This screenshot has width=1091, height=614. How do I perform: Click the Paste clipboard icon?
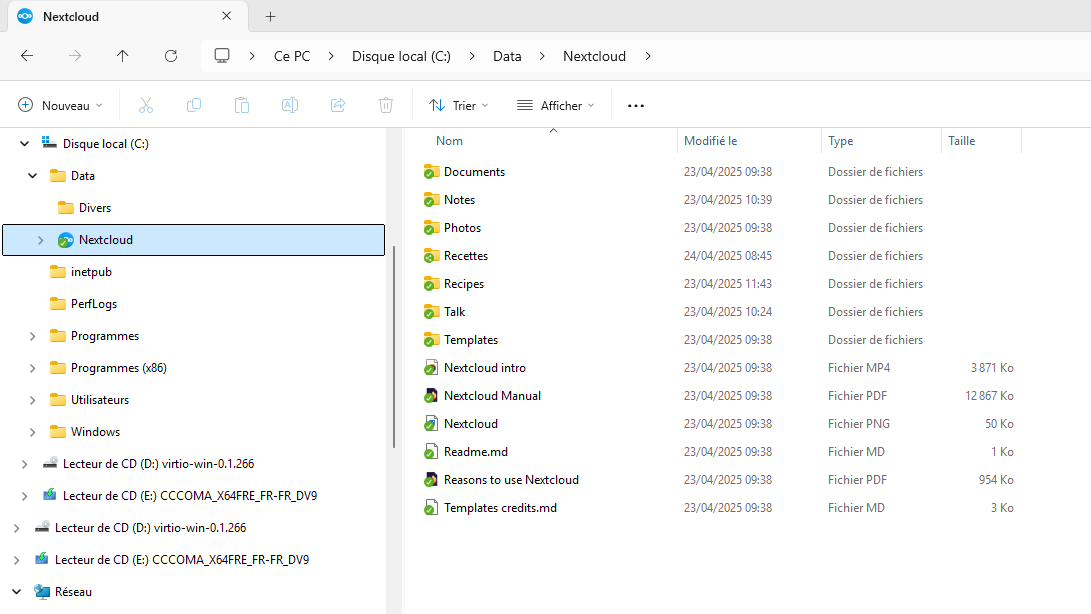point(242,105)
